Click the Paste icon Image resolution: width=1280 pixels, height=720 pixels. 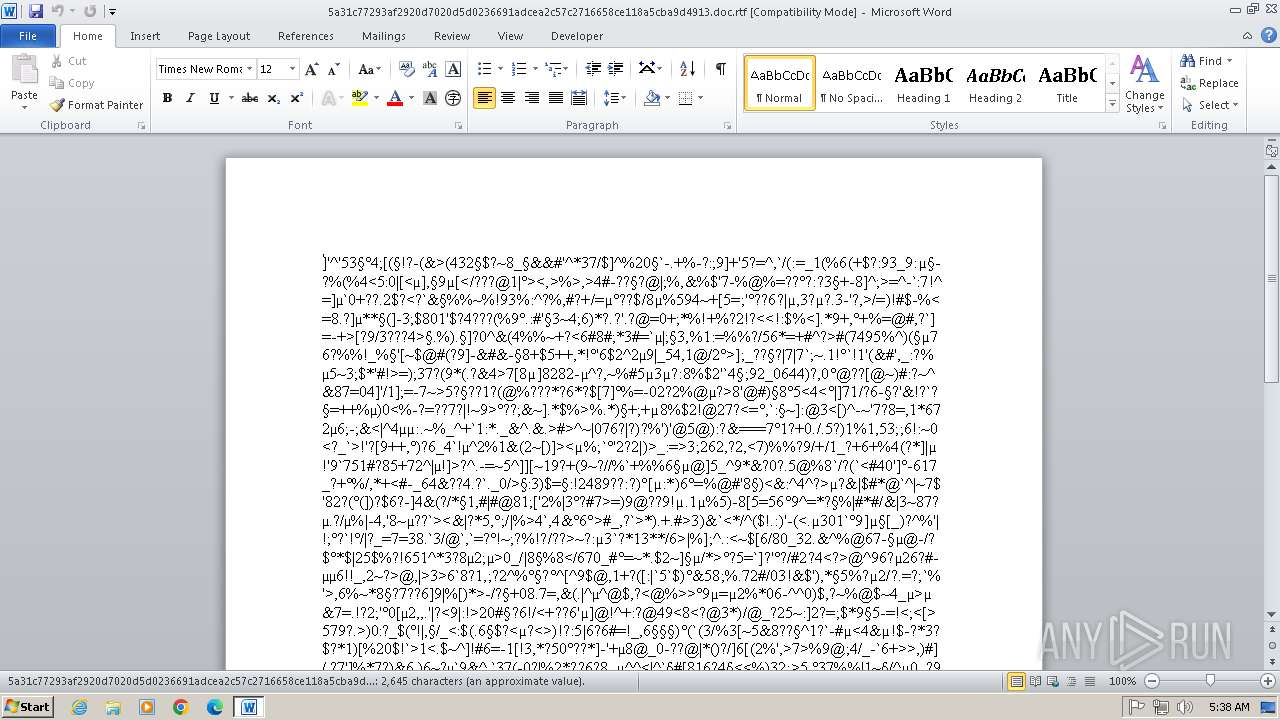[24, 70]
